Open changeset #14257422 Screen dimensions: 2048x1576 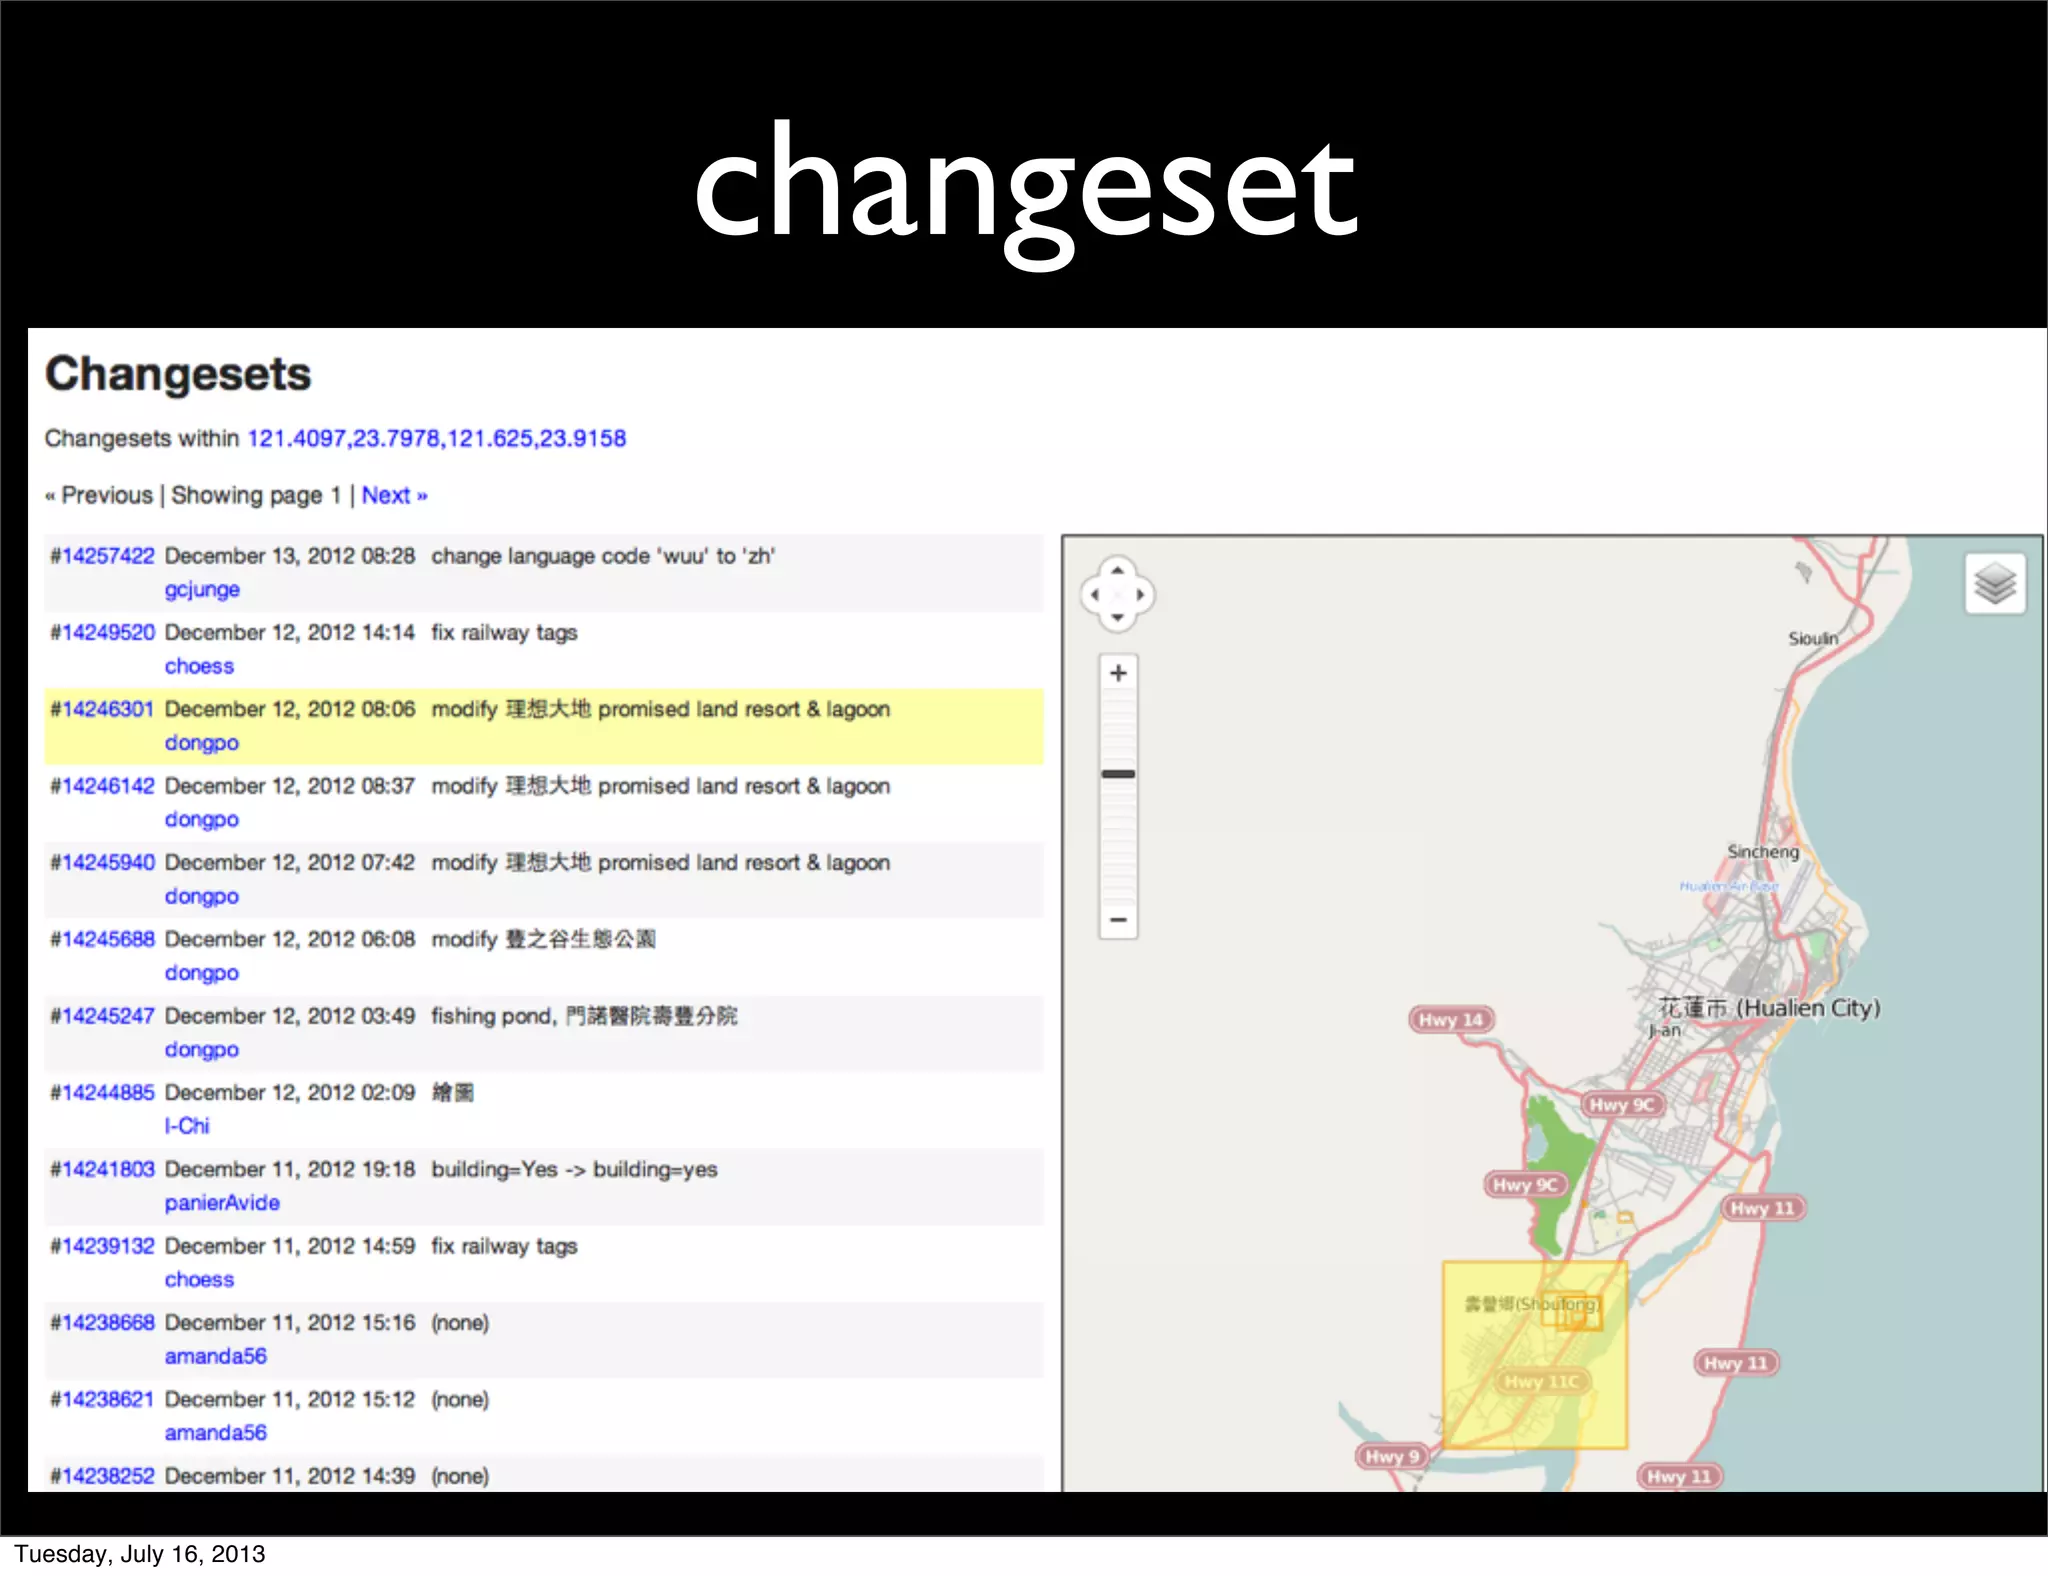102,556
